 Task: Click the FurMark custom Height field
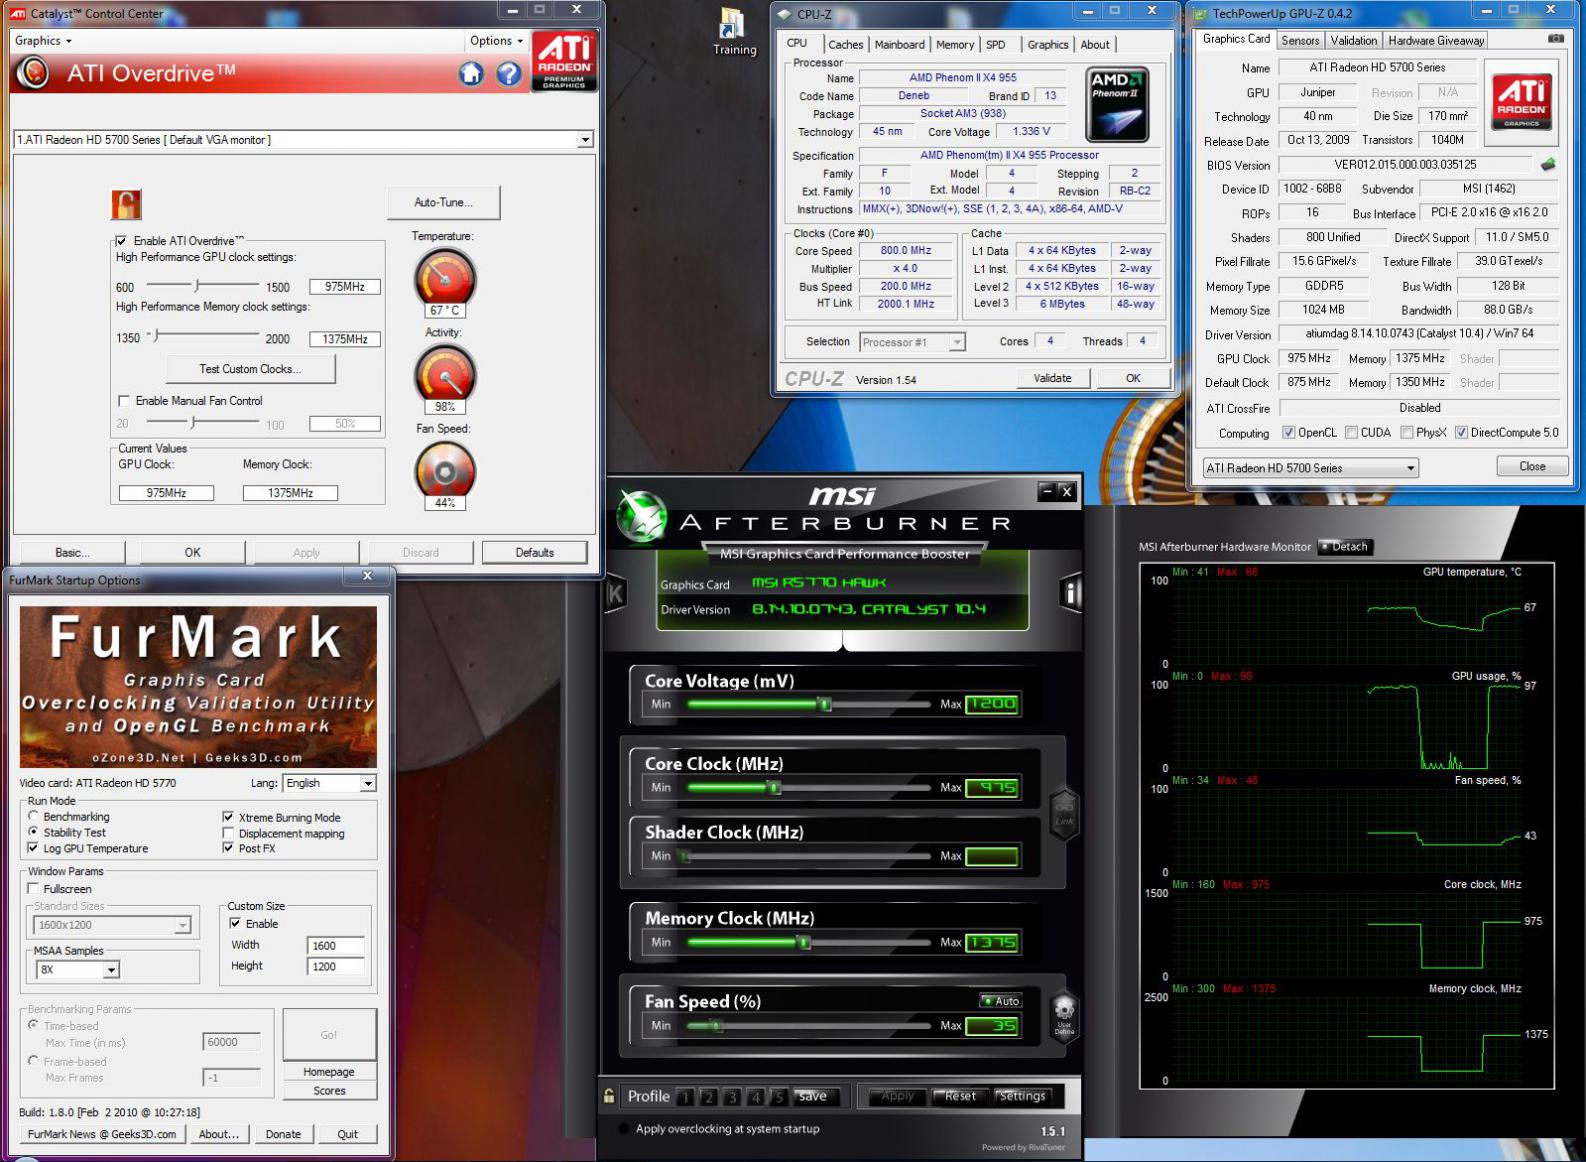click(x=335, y=967)
